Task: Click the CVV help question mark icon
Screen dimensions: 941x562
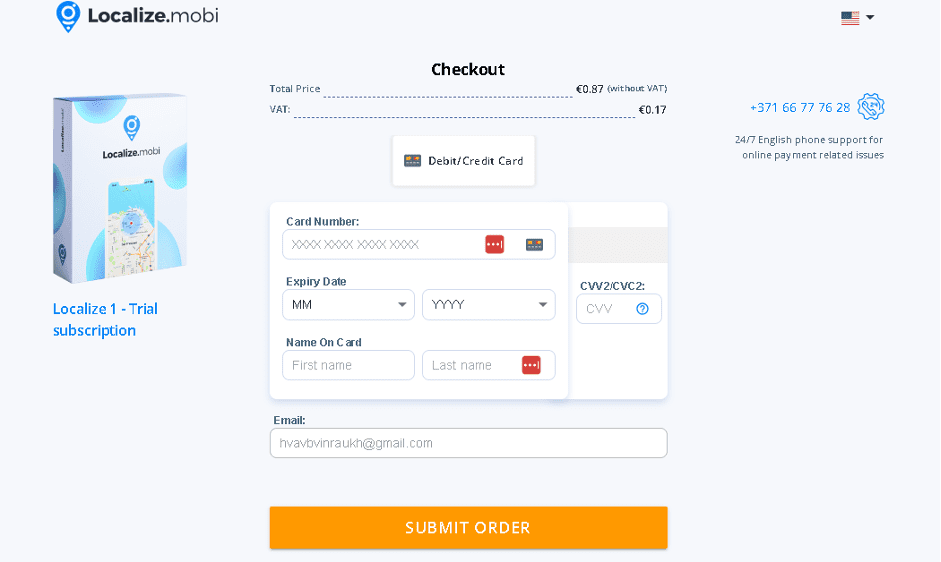Action: (642, 309)
